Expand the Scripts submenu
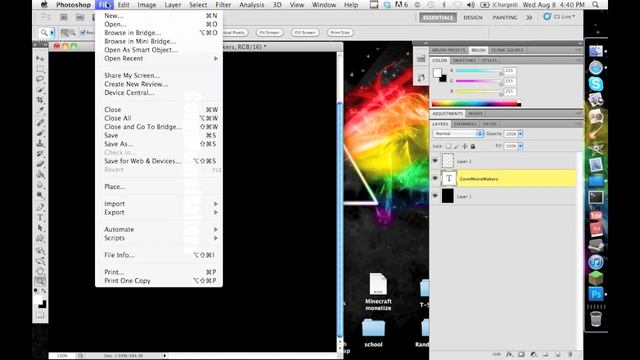 159,238
